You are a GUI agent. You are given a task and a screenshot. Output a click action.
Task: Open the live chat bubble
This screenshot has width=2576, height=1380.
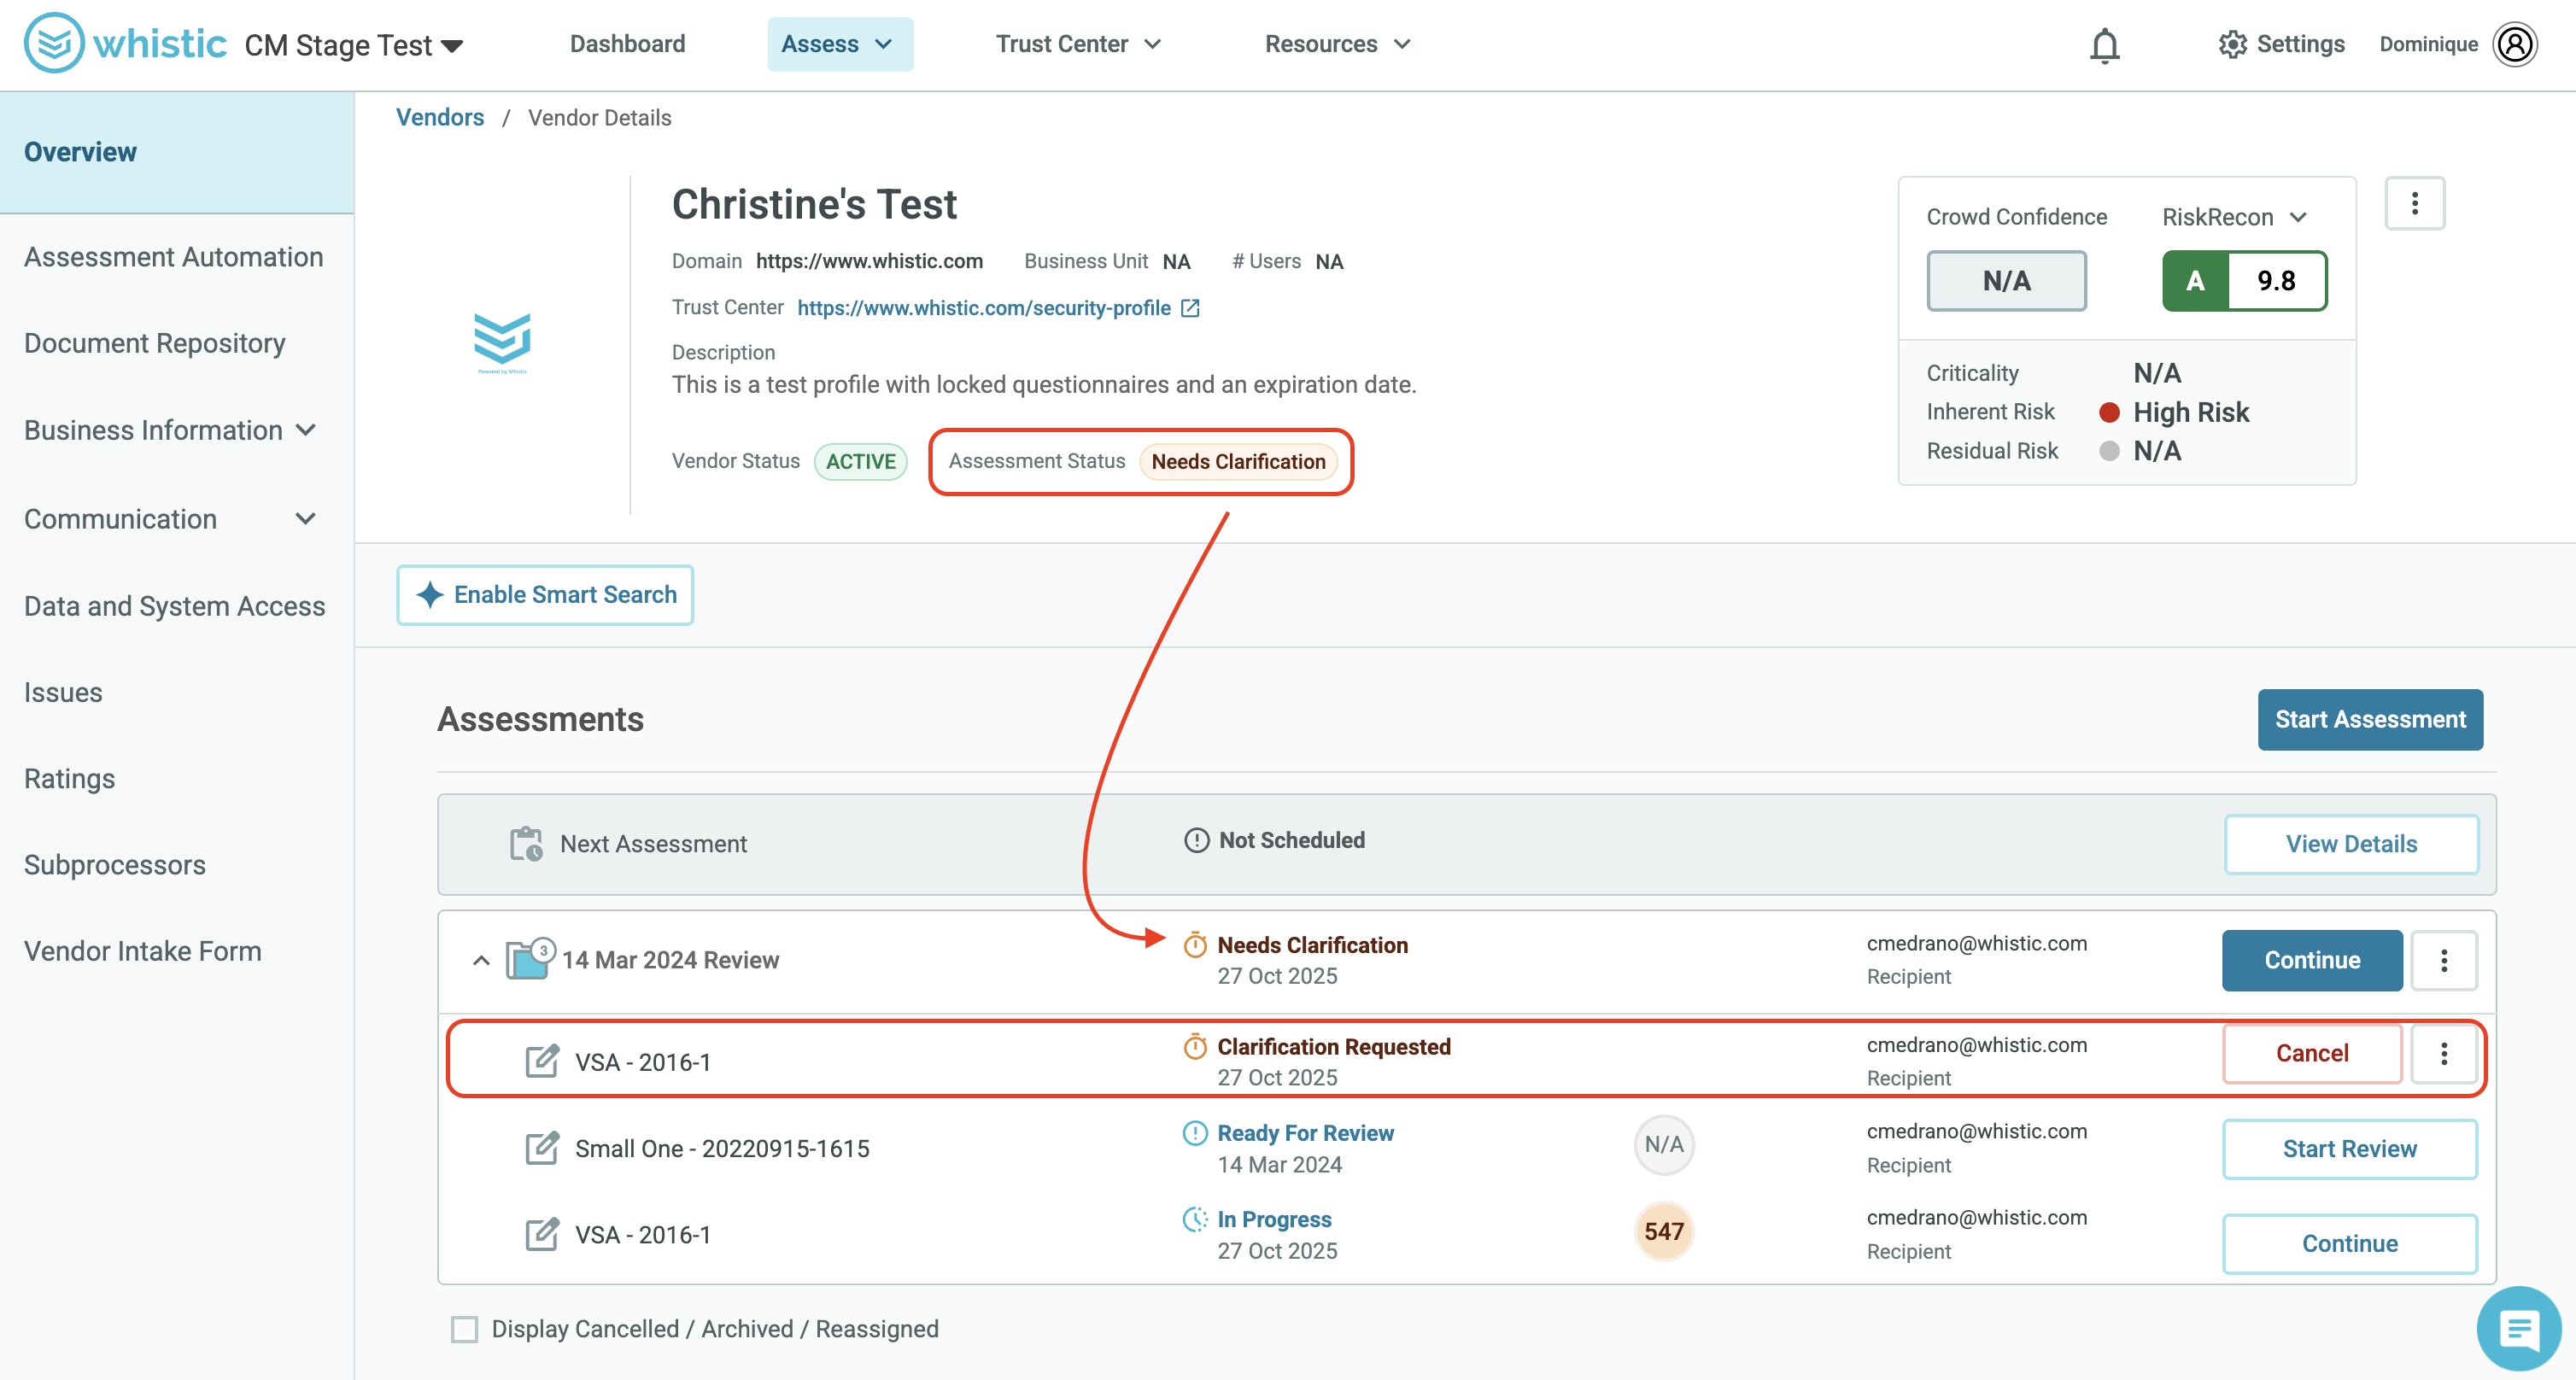click(x=2518, y=1329)
